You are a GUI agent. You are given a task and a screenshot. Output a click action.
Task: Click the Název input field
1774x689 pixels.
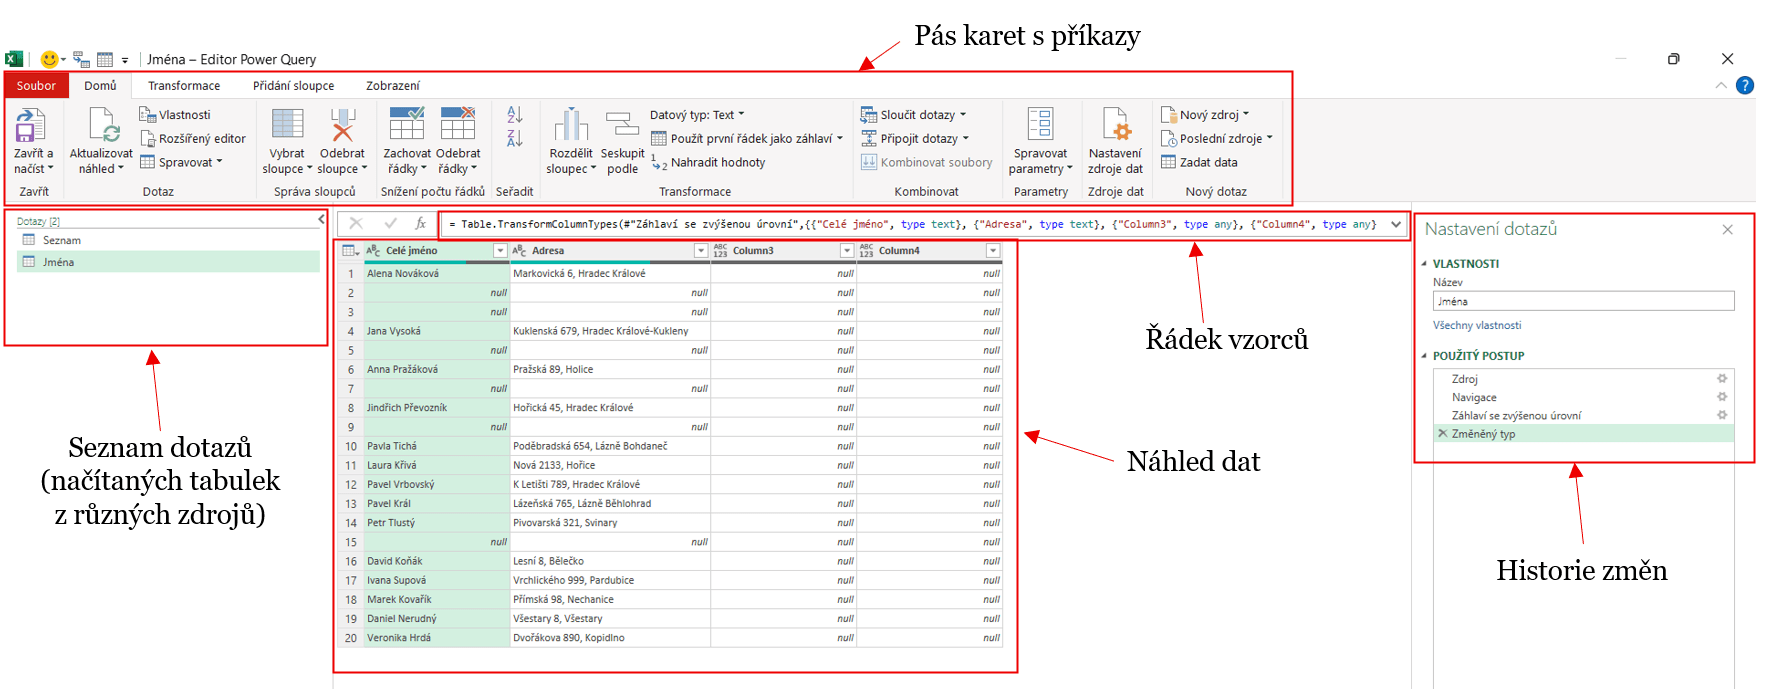(1582, 301)
